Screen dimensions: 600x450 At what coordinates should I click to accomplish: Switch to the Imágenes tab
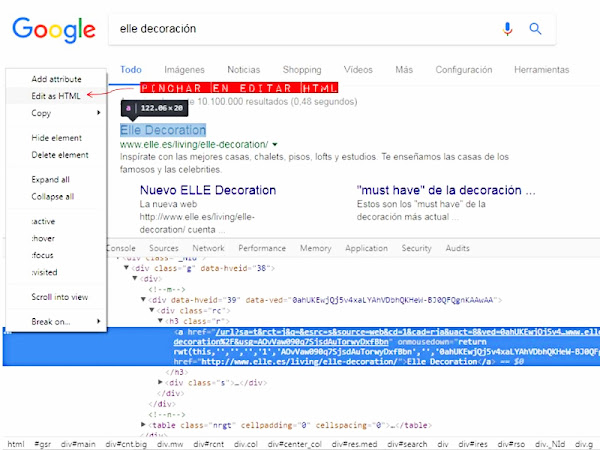184,70
